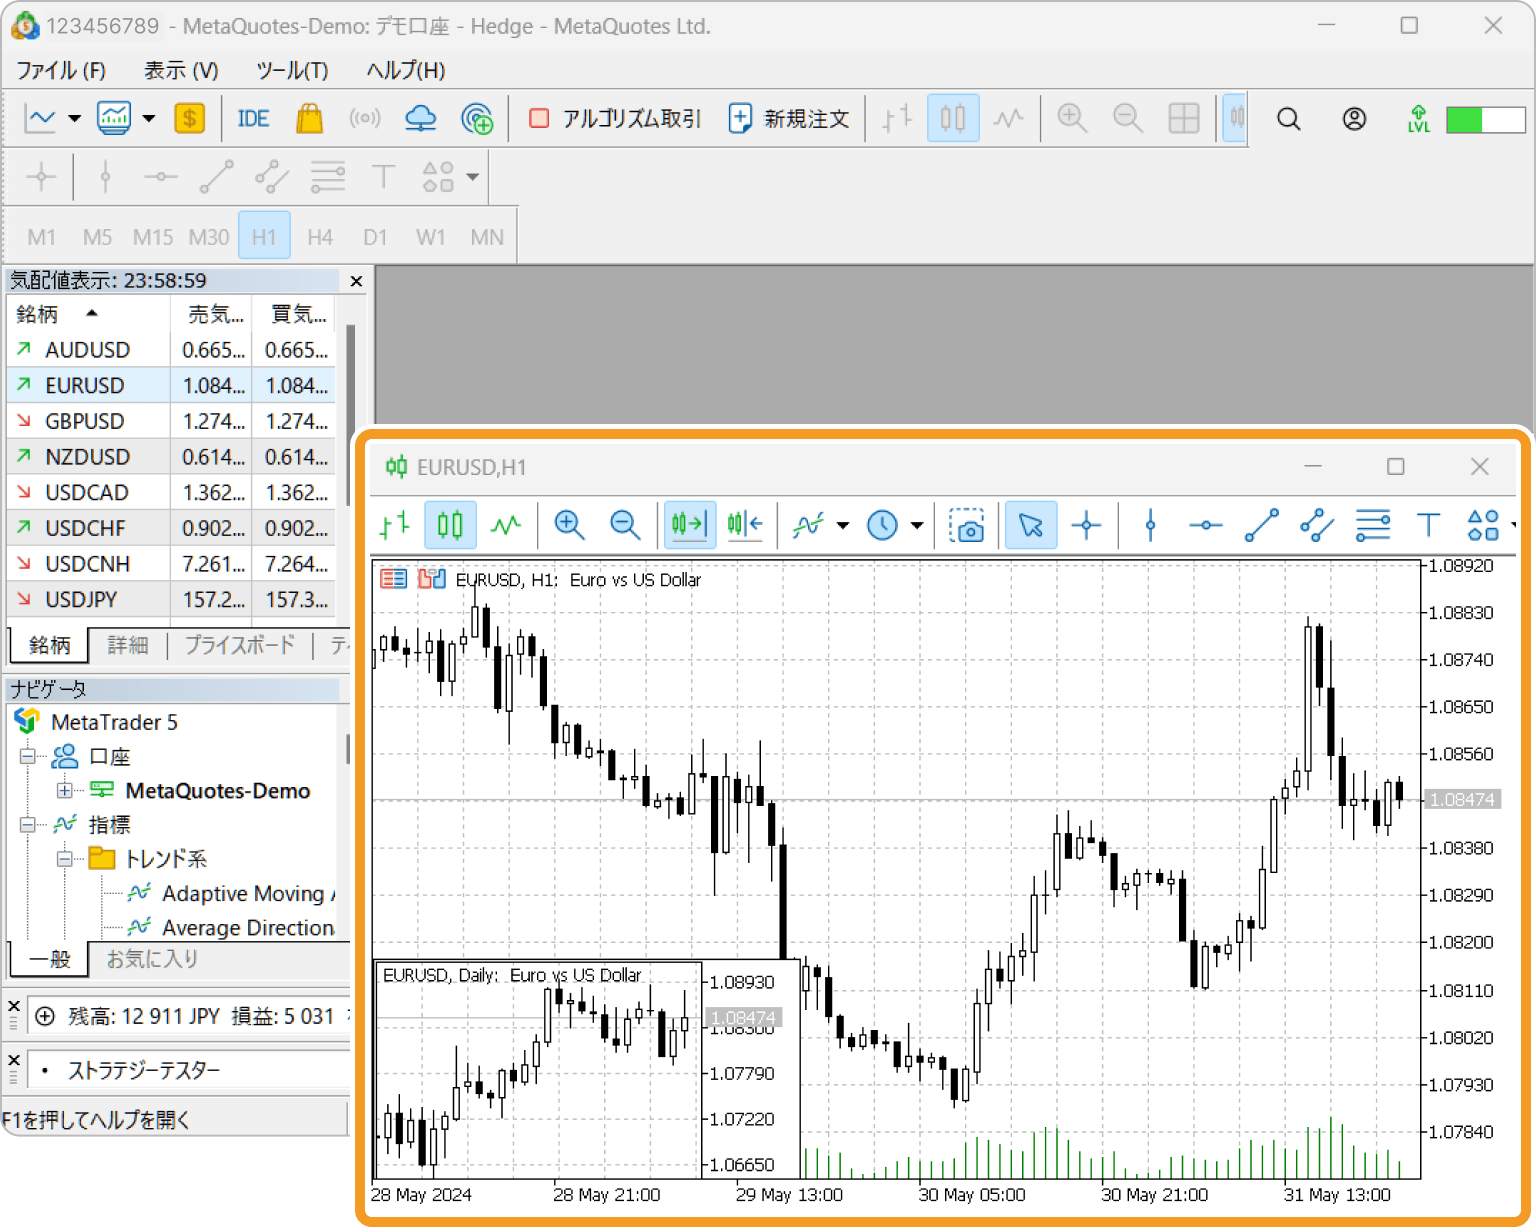Screen dimensions: 1536x1232
Task: Open the chart type icon in main toolbar
Action: tap(40, 119)
